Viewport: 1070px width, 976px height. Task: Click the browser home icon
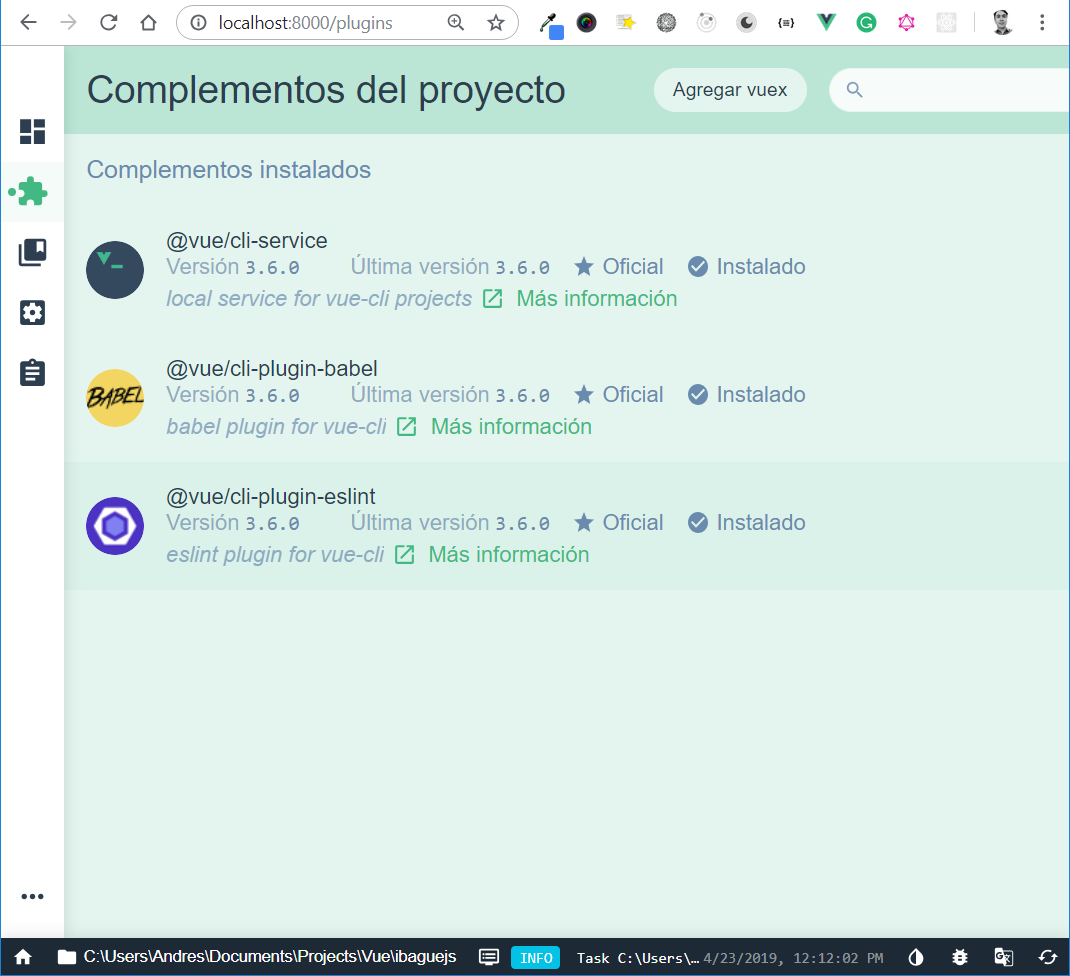click(x=148, y=23)
